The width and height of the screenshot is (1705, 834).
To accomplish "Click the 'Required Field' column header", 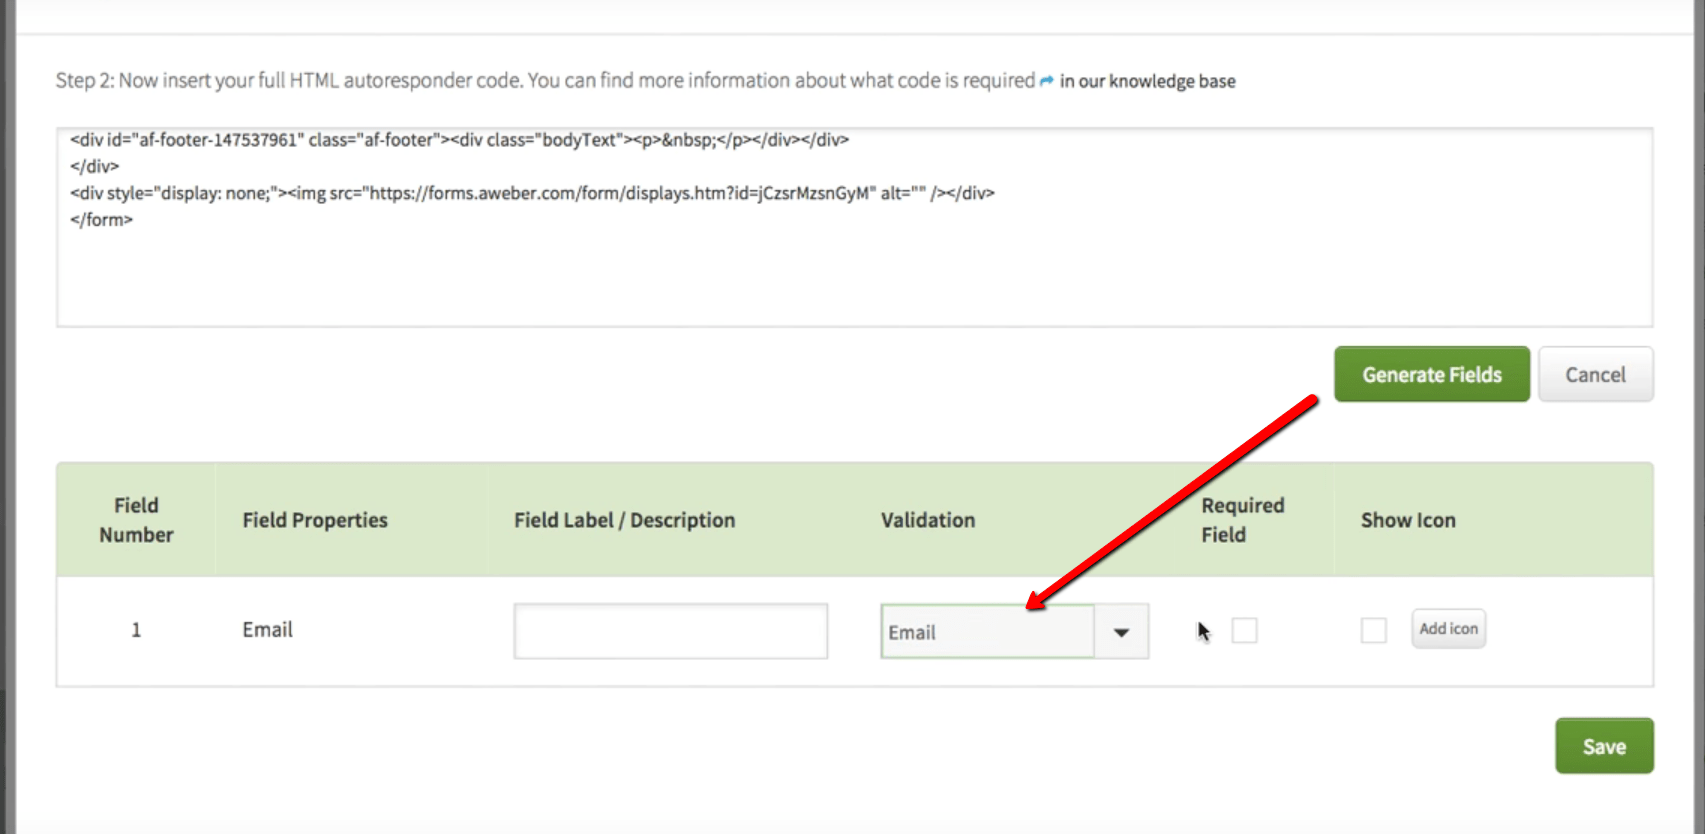I will pyautogui.click(x=1243, y=520).
